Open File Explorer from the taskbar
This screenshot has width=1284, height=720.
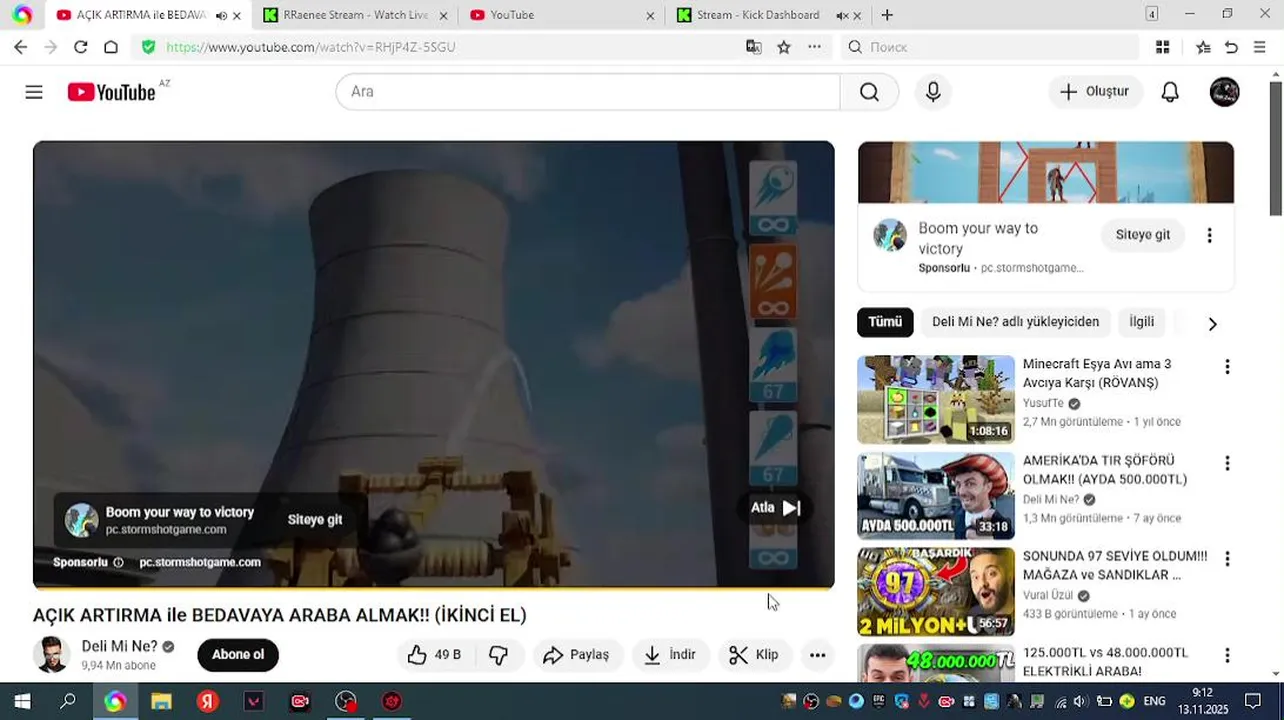[161, 701]
